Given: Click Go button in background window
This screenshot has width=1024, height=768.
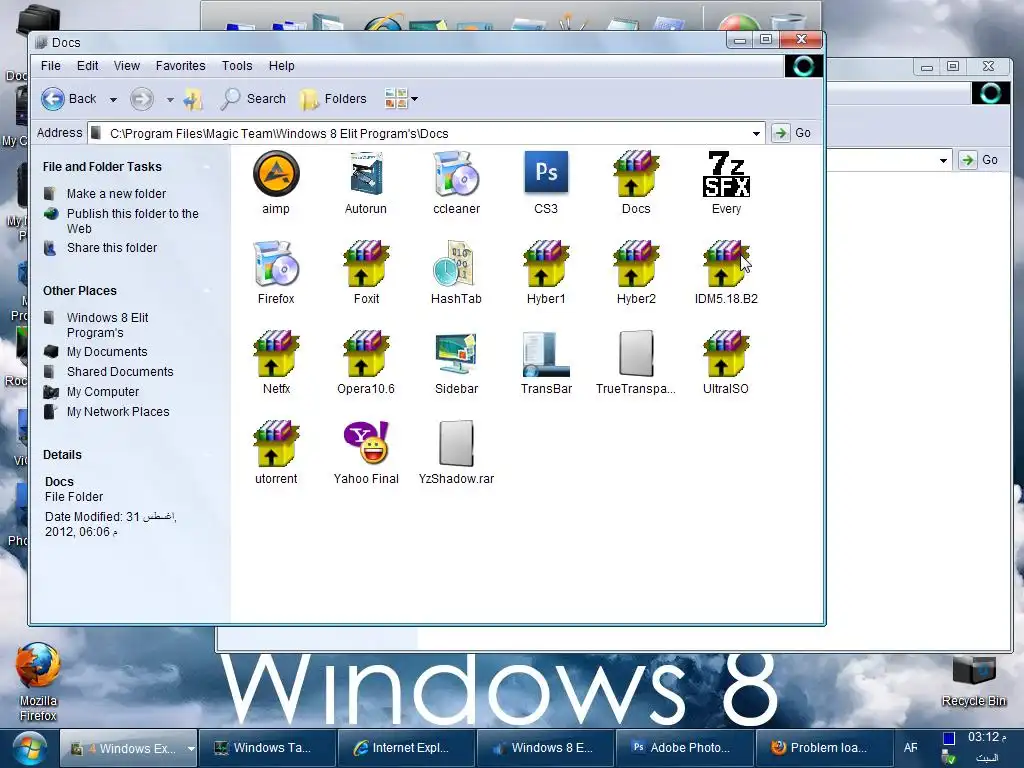Looking at the screenshot, I should click(979, 160).
